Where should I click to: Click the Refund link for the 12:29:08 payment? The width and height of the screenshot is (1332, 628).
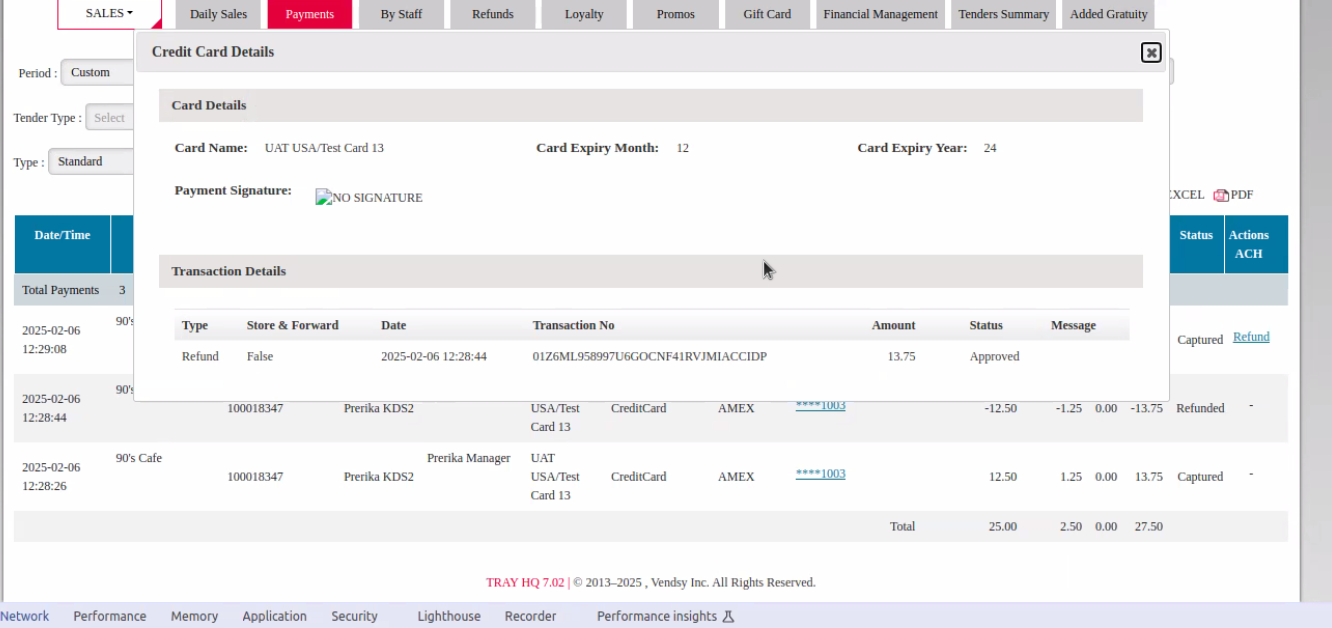1251,337
